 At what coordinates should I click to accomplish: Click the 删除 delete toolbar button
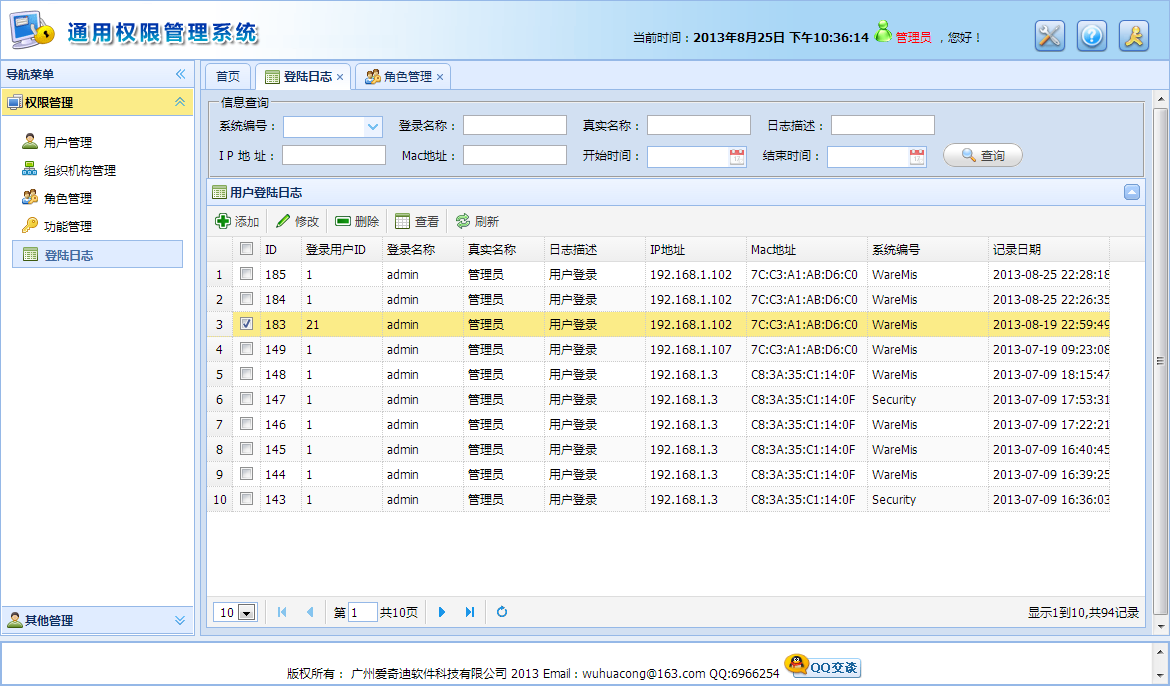coord(357,221)
